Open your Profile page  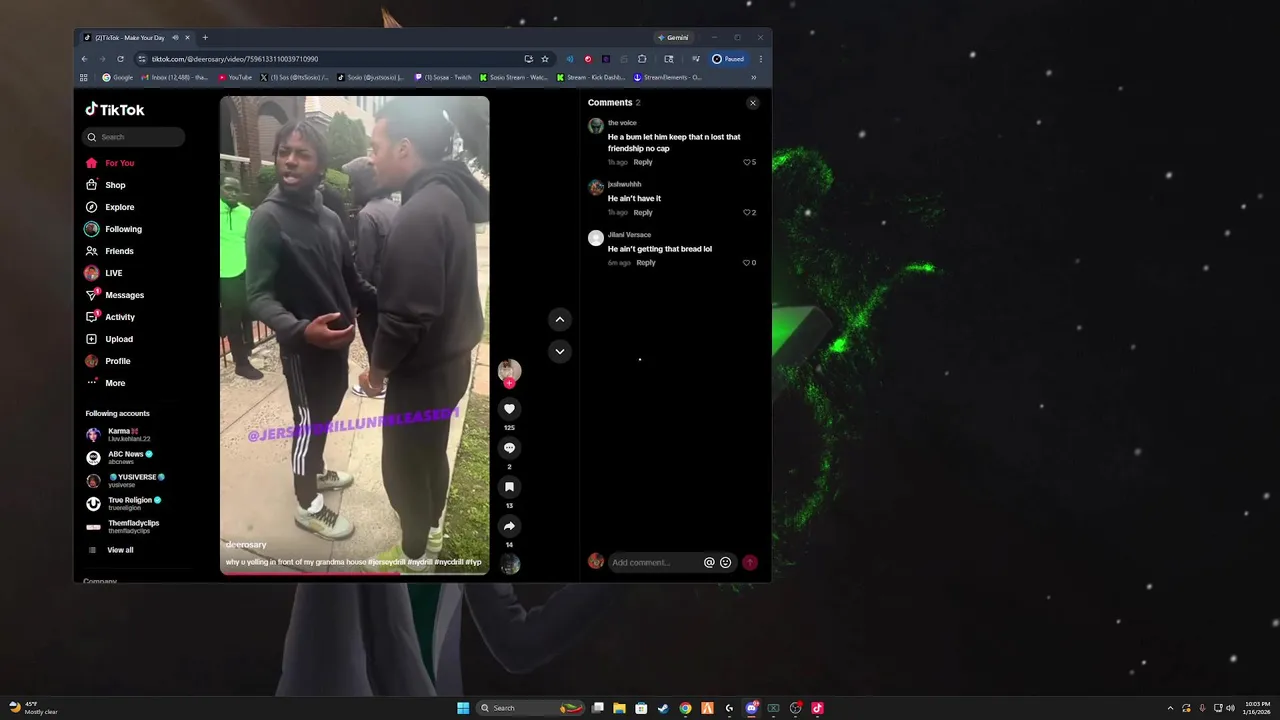pyautogui.click(x=109, y=361)
